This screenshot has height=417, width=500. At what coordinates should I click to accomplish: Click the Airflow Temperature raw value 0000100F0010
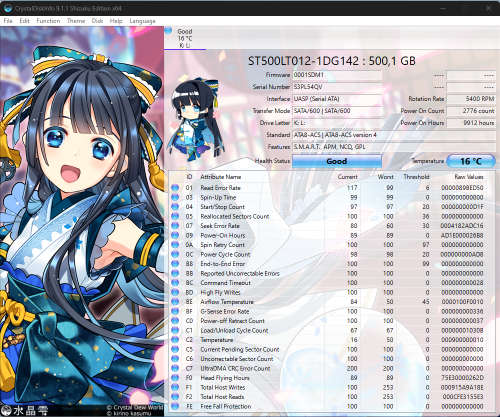(x=463, y=302)
